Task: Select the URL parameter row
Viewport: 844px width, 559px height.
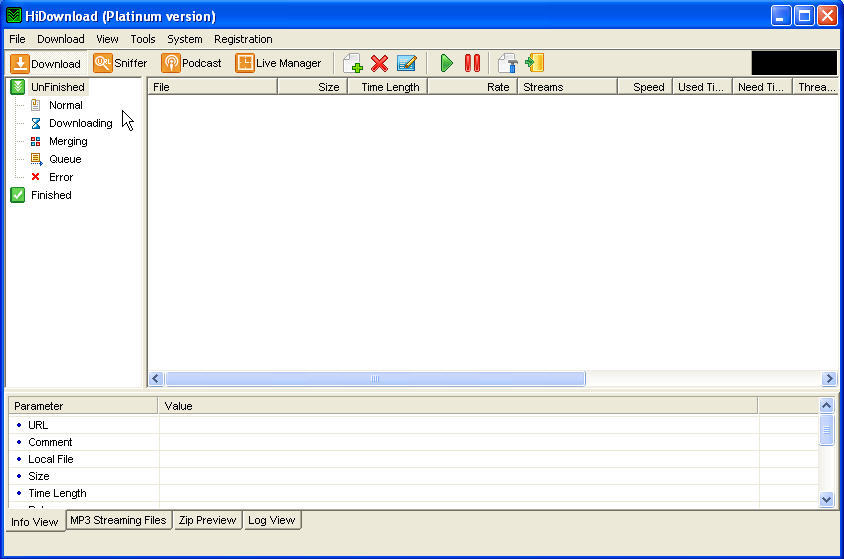Action: pos(413,425)
